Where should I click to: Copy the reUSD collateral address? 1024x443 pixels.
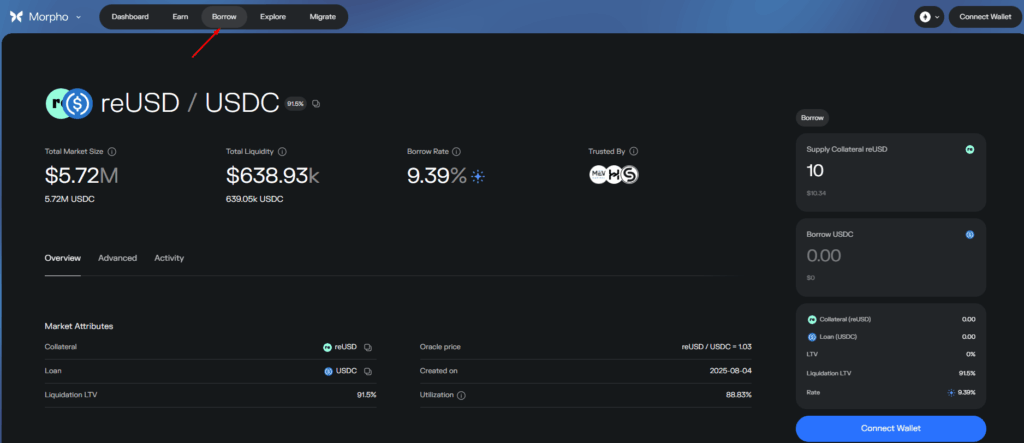pyautogui.click(x=368, y=347)
